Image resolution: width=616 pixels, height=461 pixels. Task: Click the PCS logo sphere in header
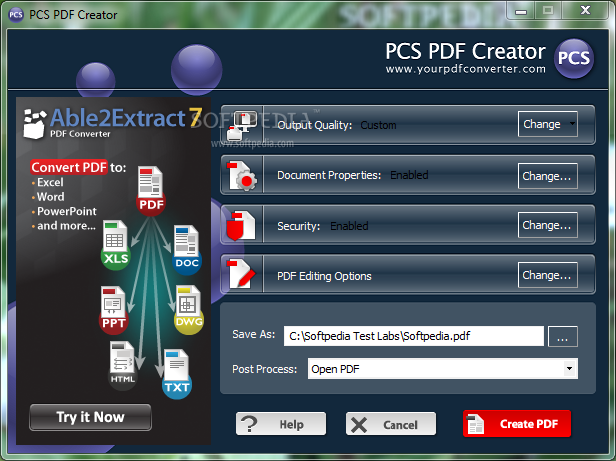click(x=574, y=58)
